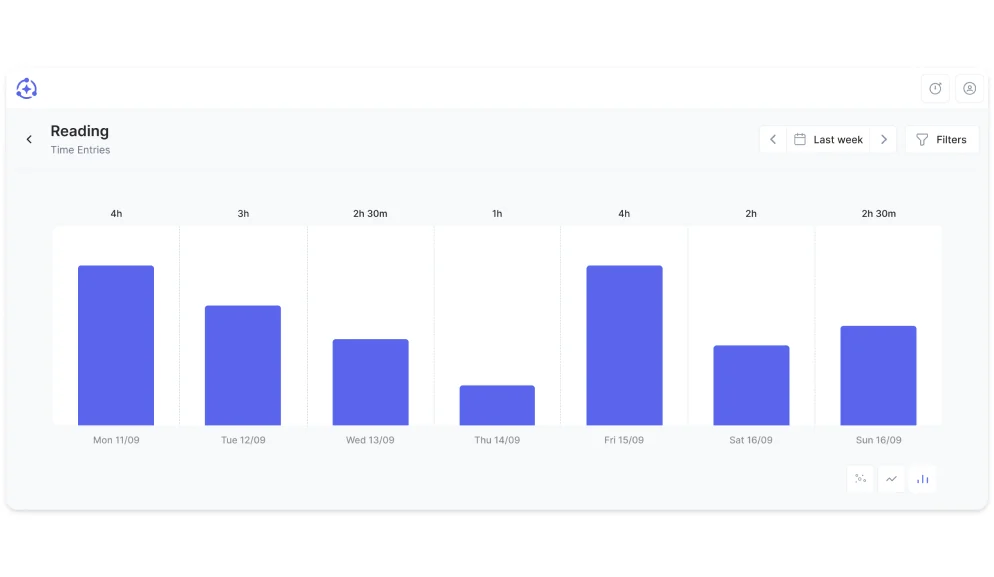The image size is (994, 577).
Task: Click the Mon 11/09 bar
Action: pyautogui.click(x=116, y=345)
